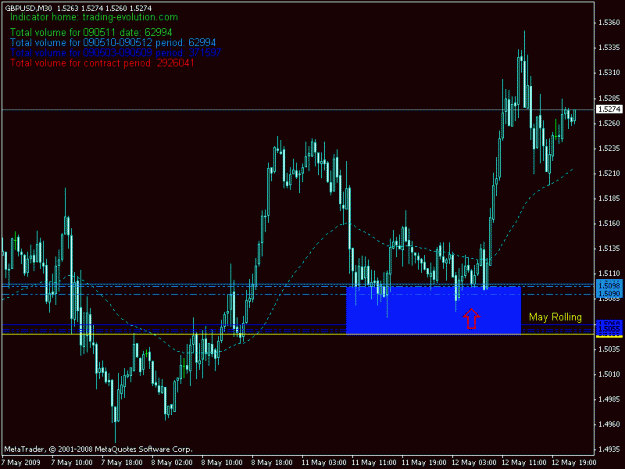
Task: Click the '12 May 11:00' time axis label
Action: [x=524, y=463]
